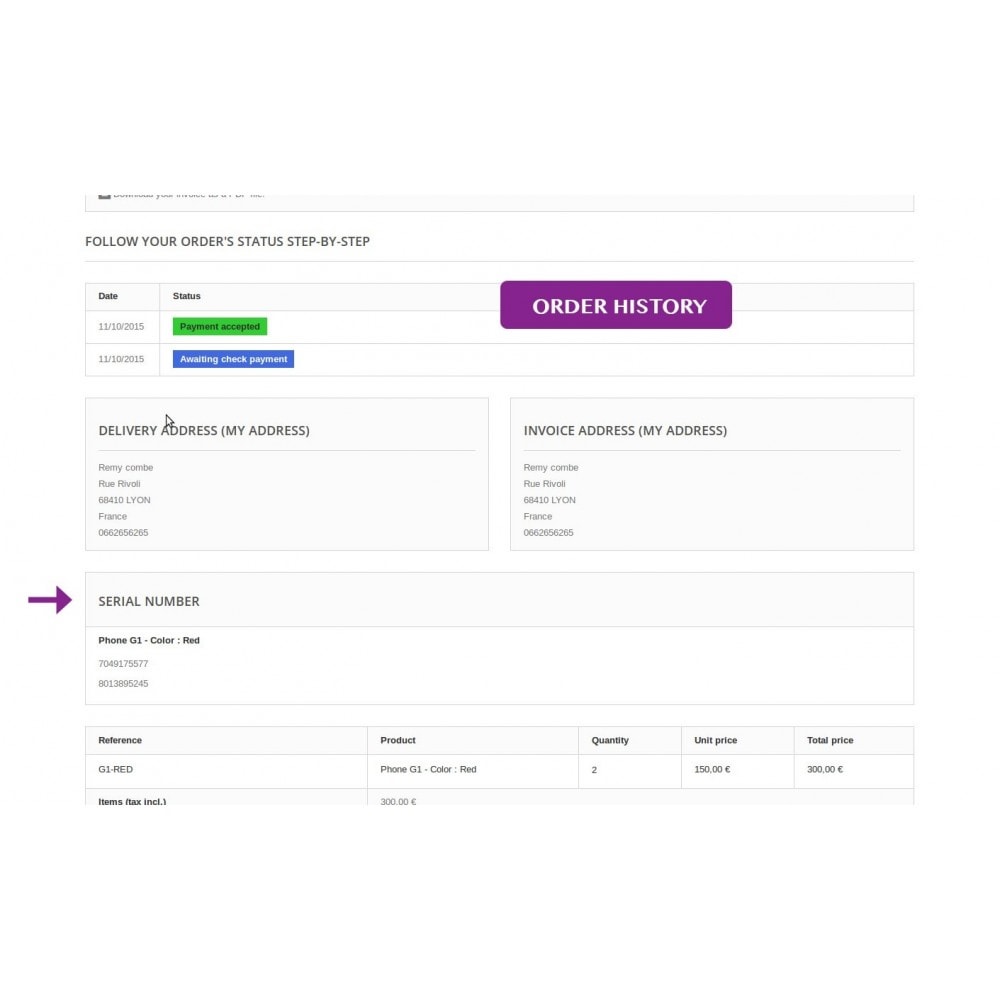Viewport: 1000px width, 1000px height.
Task: Click Phone G1 - Color : Red in product table
Action: point(428,769)
